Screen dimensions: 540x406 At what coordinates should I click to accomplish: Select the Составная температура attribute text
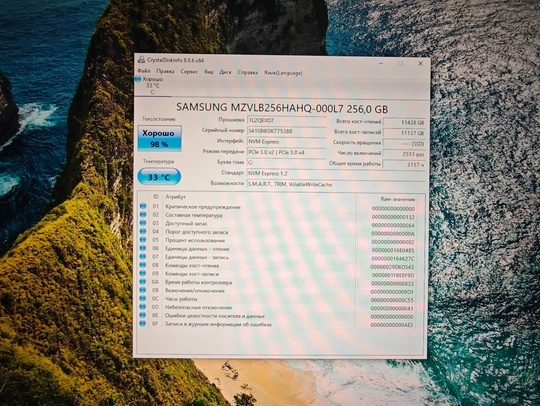(194, 215)
